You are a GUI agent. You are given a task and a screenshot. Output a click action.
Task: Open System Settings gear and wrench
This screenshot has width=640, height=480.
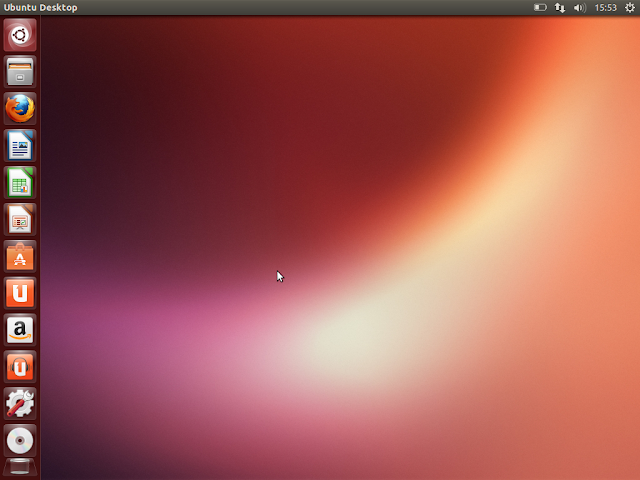click(x=20, y=404)
